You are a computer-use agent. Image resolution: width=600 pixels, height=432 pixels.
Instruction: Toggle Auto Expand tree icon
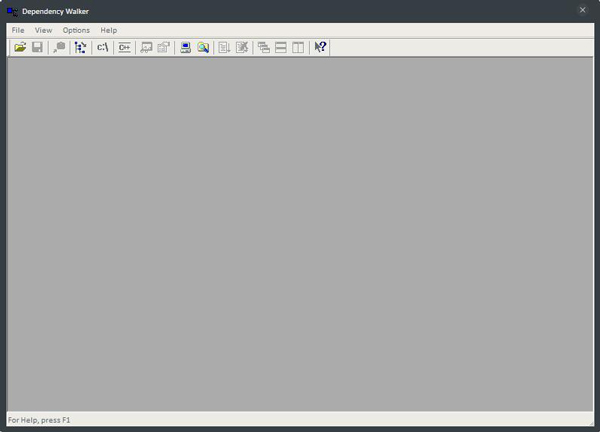point(81,47)
